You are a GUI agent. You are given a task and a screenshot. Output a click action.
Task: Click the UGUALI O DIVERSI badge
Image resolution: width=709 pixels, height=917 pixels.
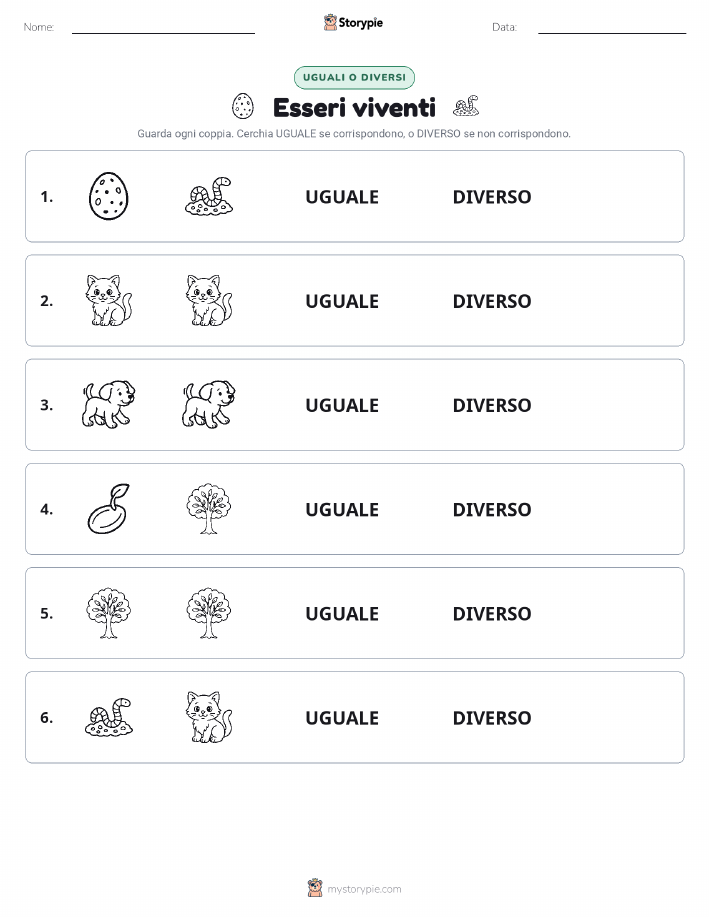354,77
